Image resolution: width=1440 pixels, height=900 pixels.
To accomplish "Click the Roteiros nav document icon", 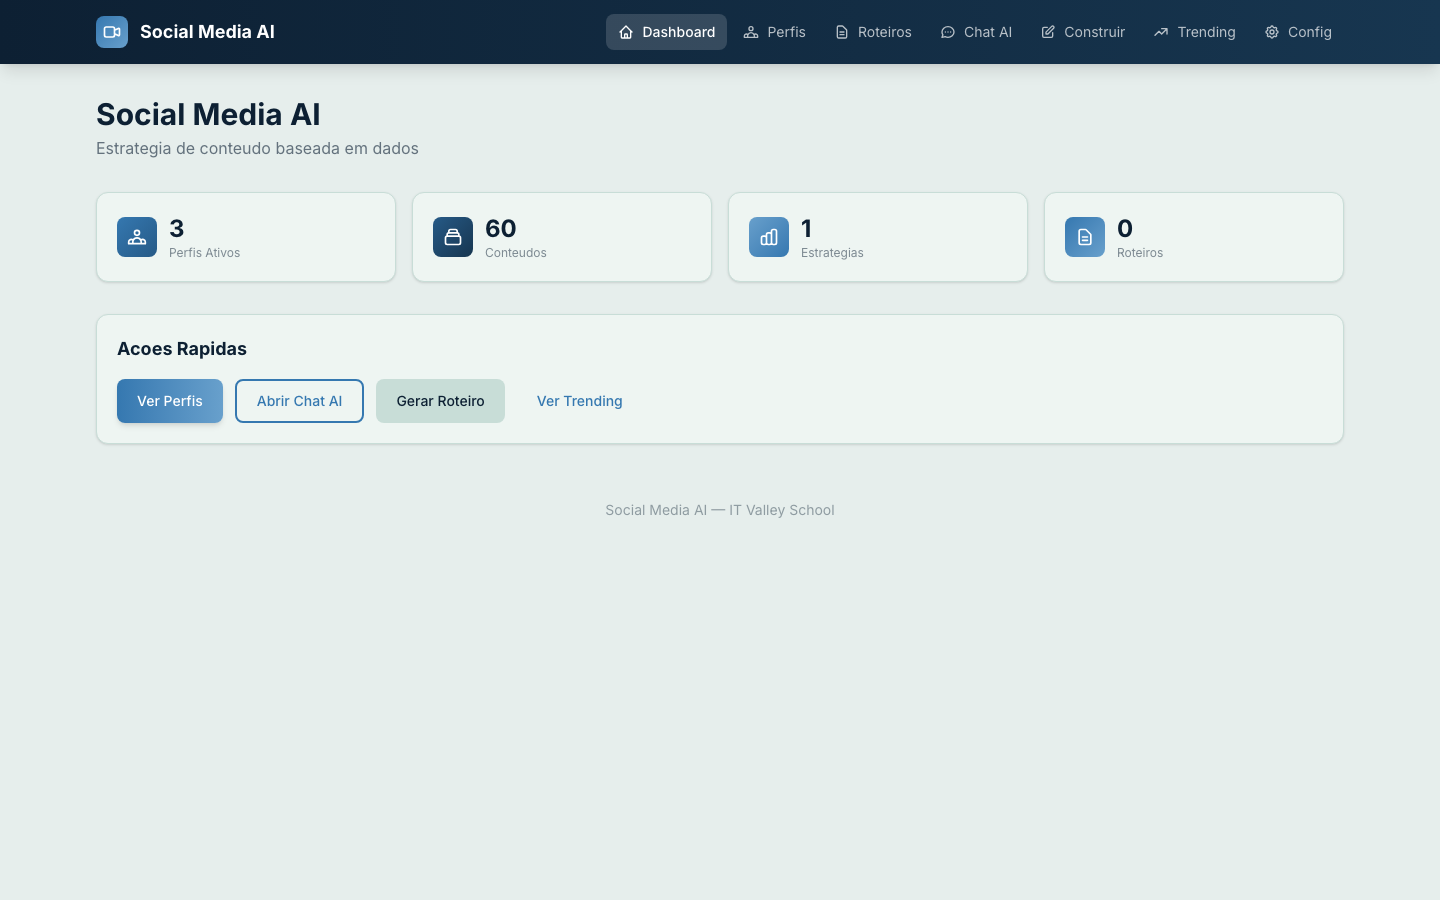I will 842,32.
